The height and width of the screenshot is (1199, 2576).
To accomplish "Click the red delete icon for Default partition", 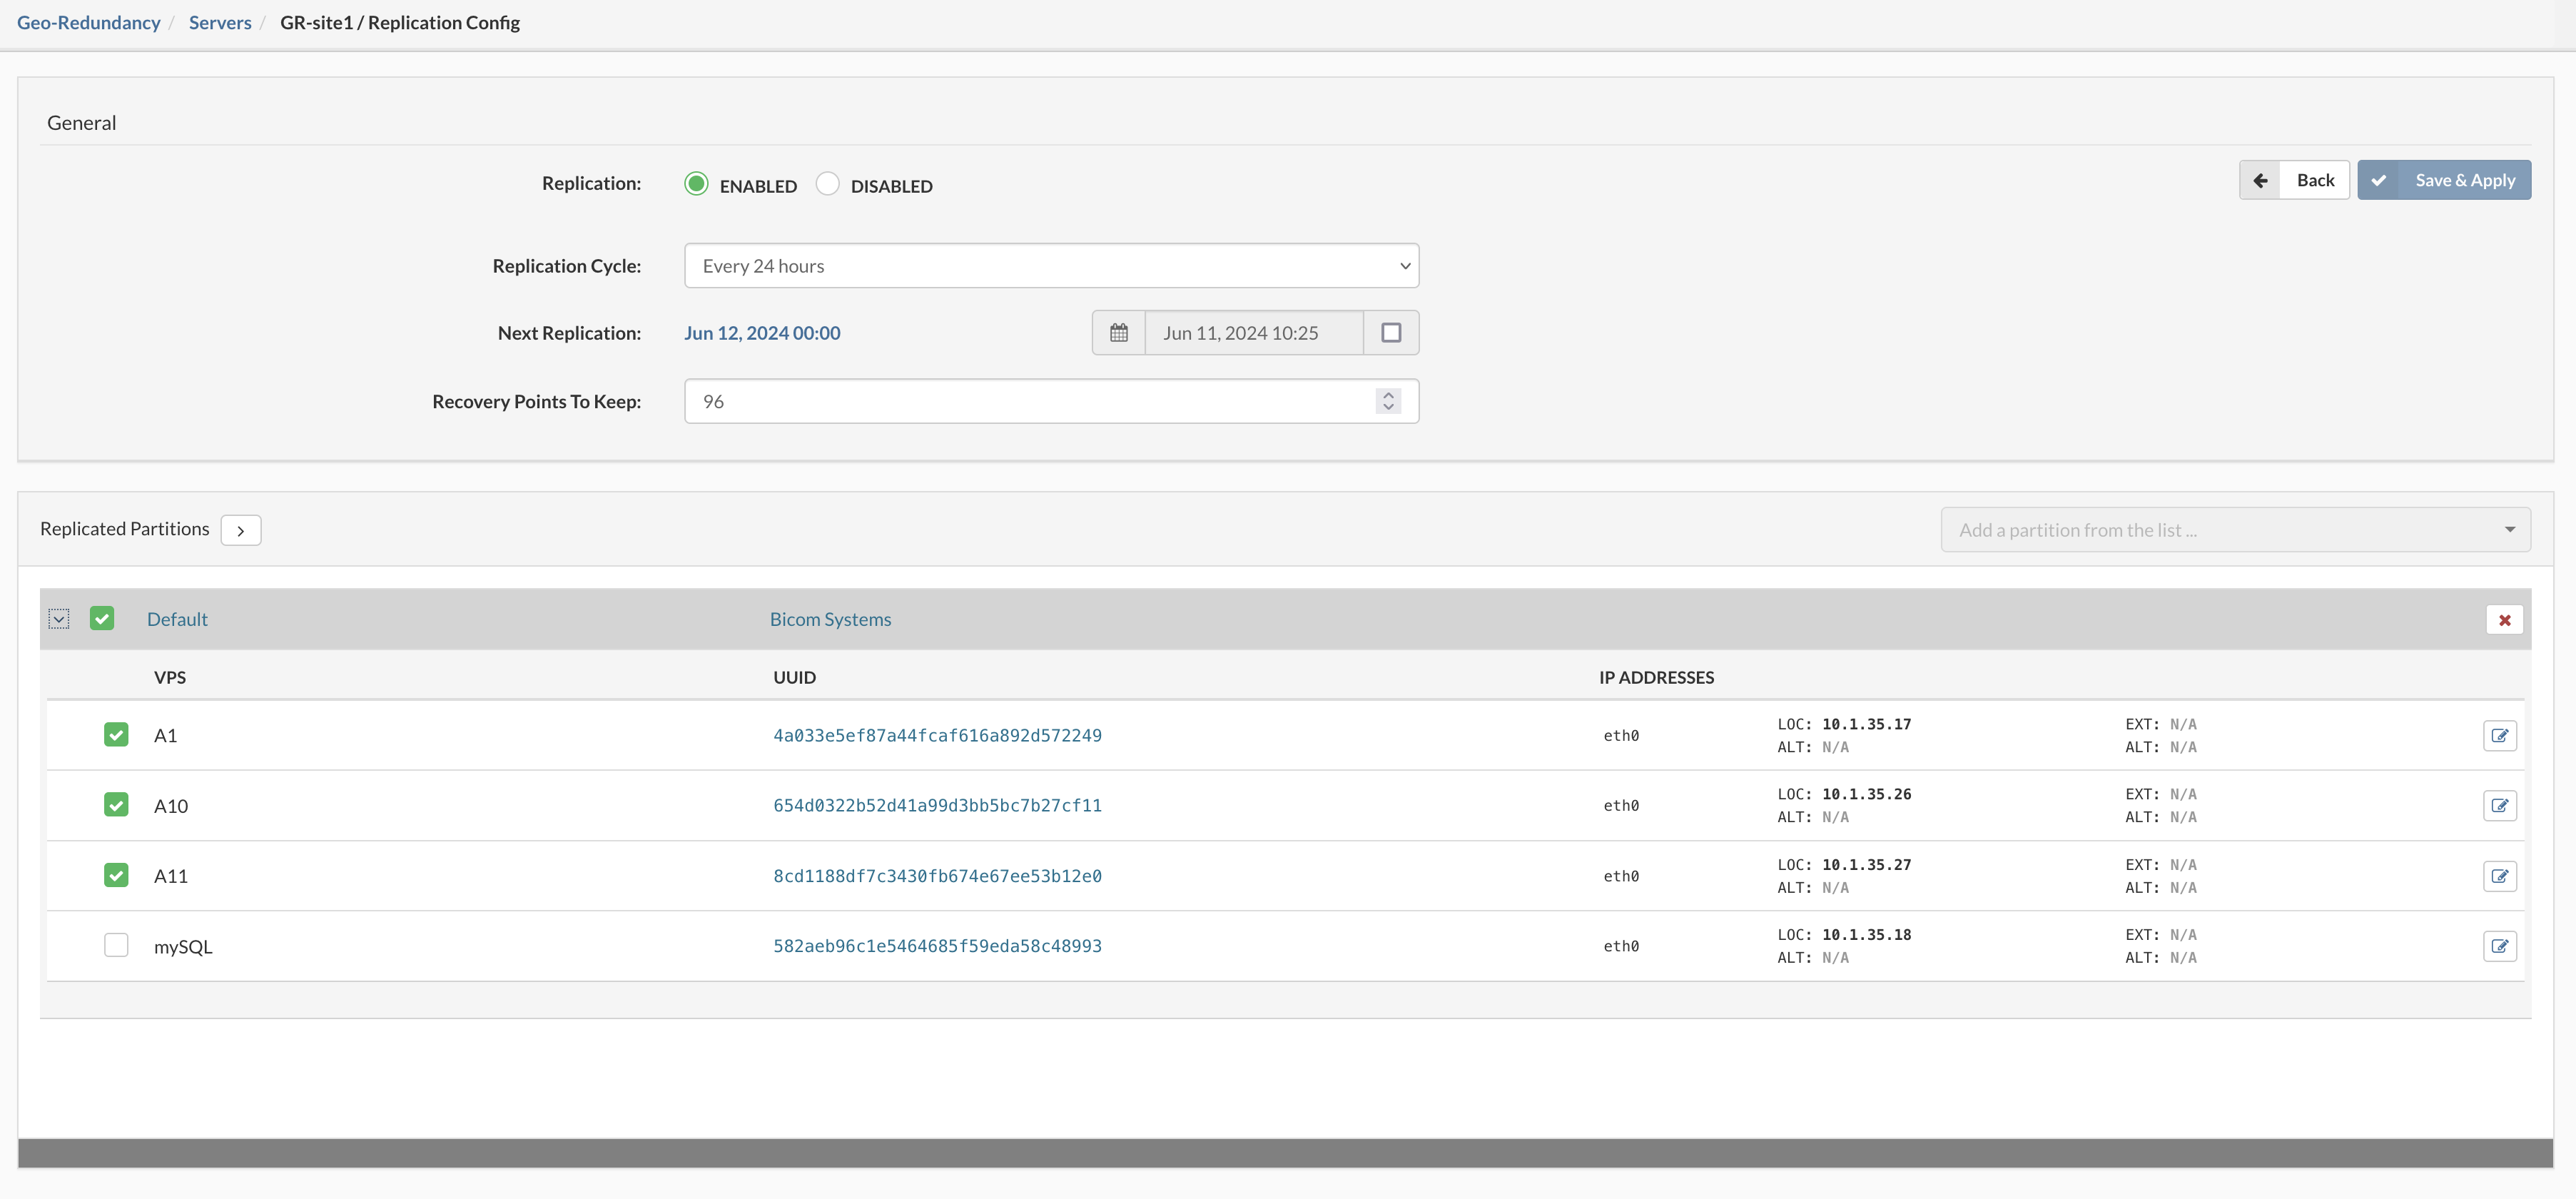I will coord(2504,619).
